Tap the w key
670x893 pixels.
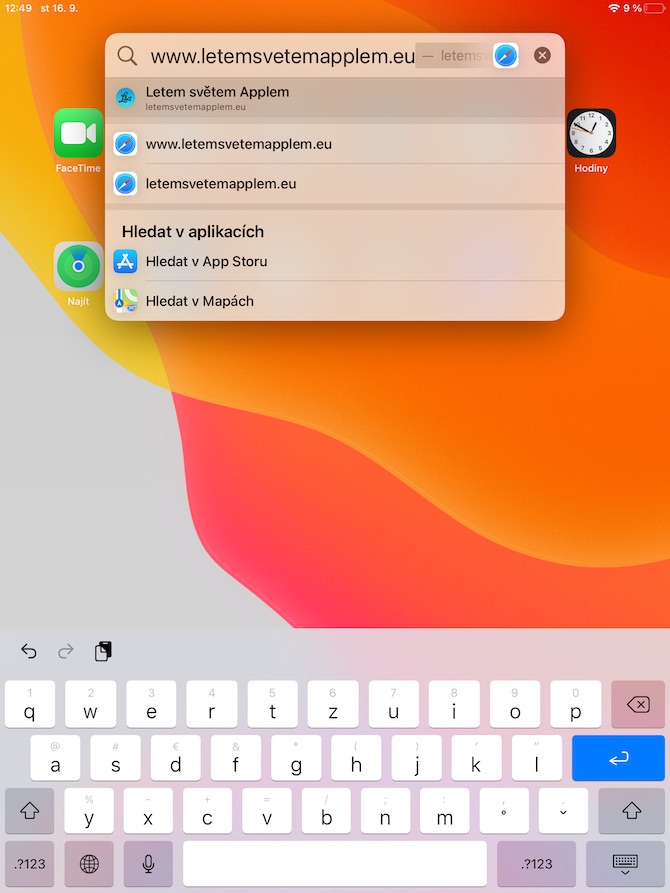(x=90, y=704)
